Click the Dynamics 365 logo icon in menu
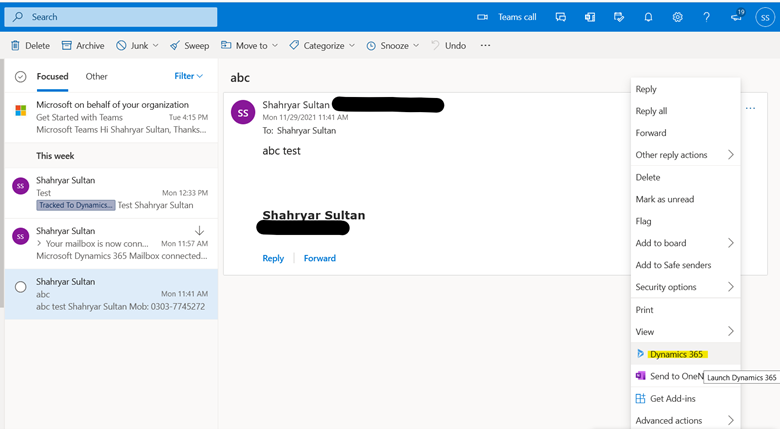This screenshot has width=780, height=429. click(641, 354)
